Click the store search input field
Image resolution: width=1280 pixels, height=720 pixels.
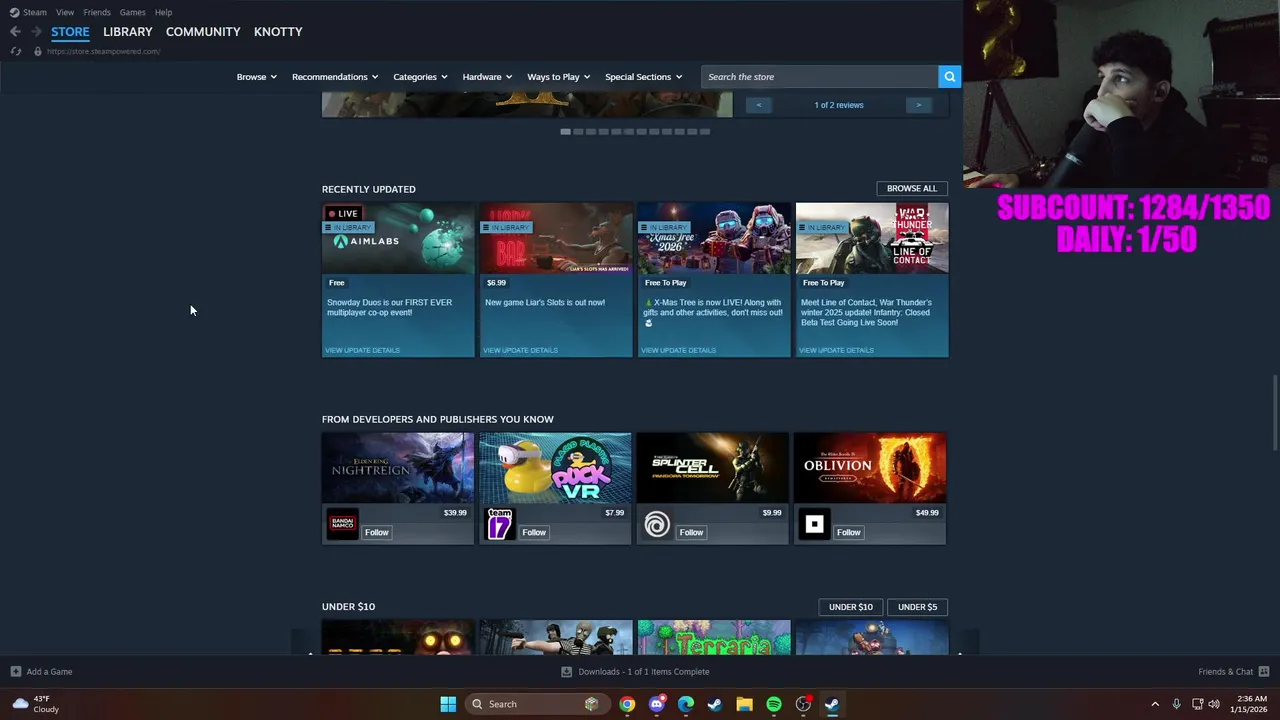click(820, 77)
